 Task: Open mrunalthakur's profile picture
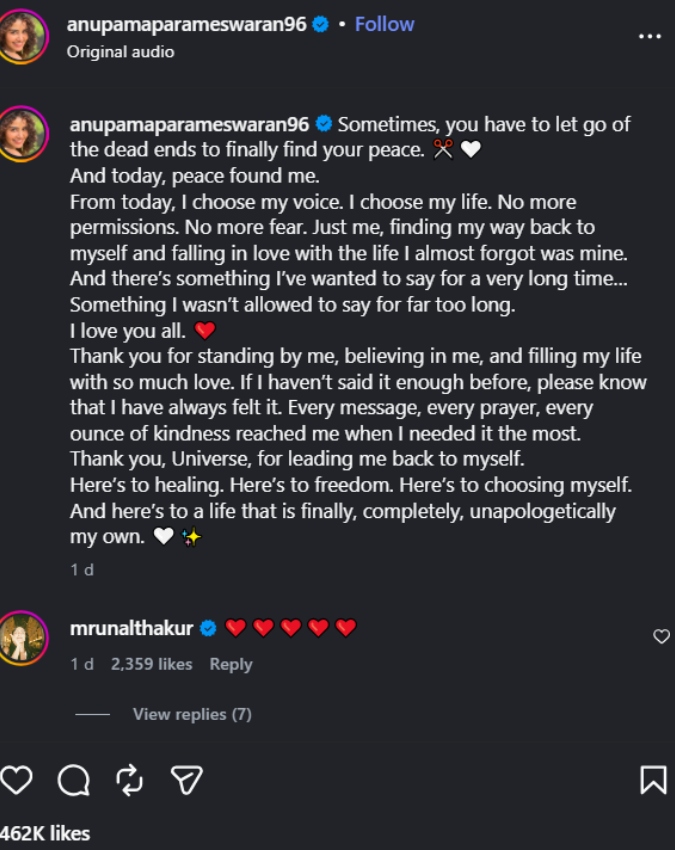pyautogui.click(x=22, y=638)
